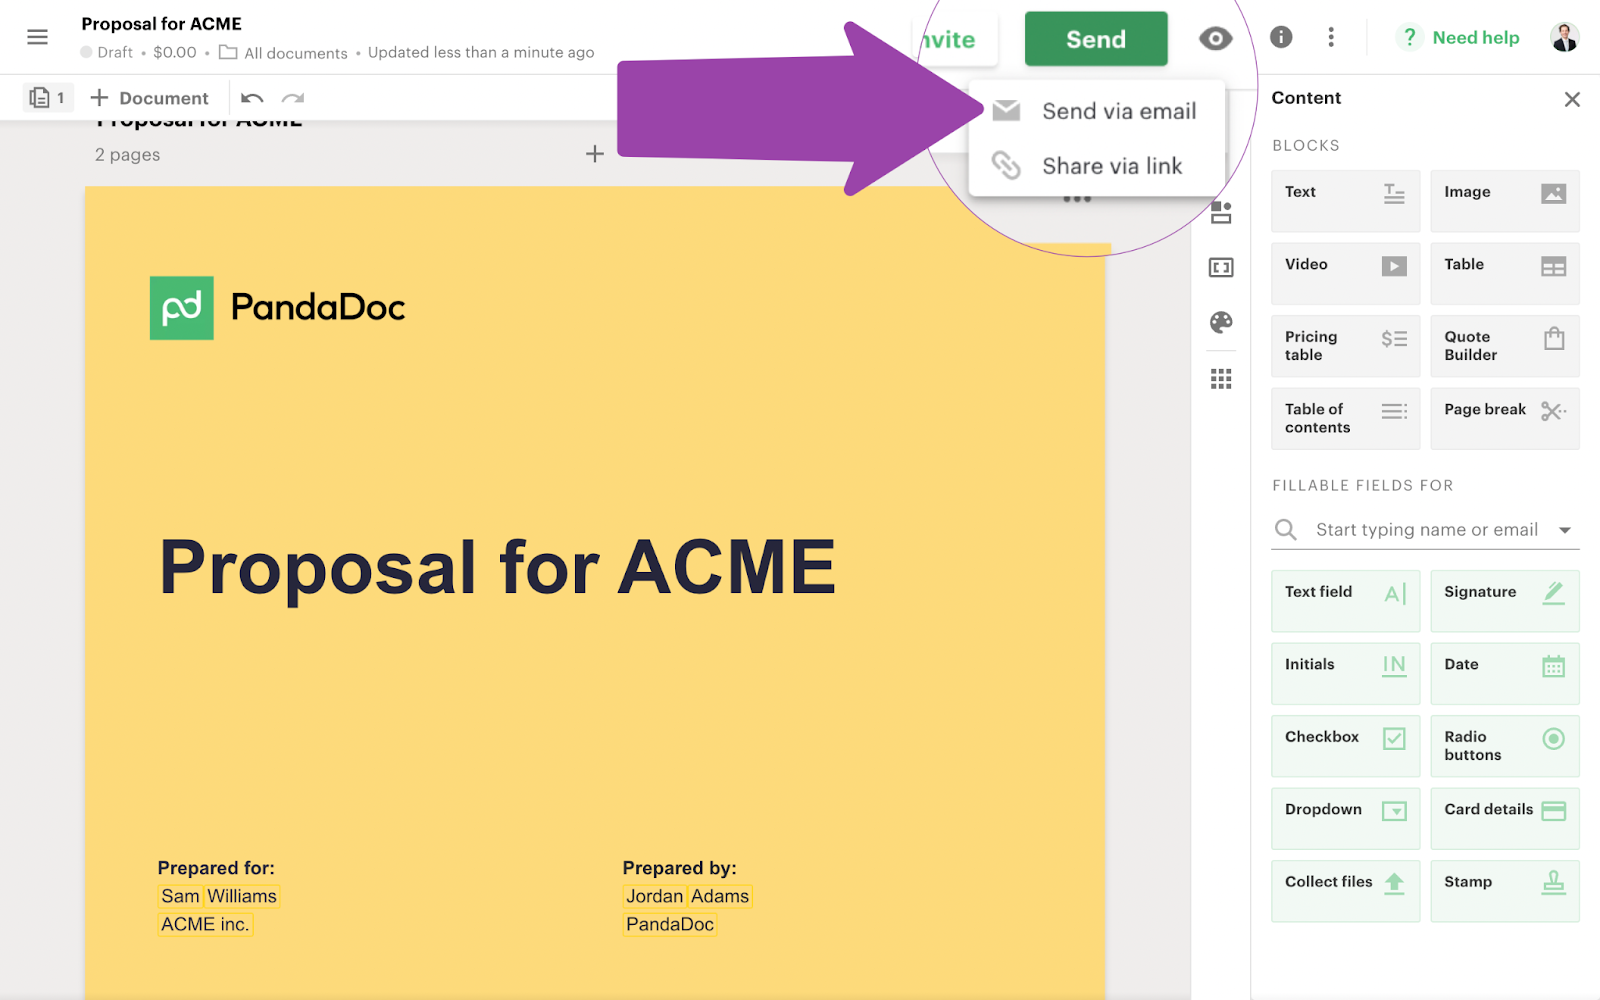This screenshot has width=1600, height=1000.
Task: Click the 'Prepared for:' label
Action: (x=216, y=868)
